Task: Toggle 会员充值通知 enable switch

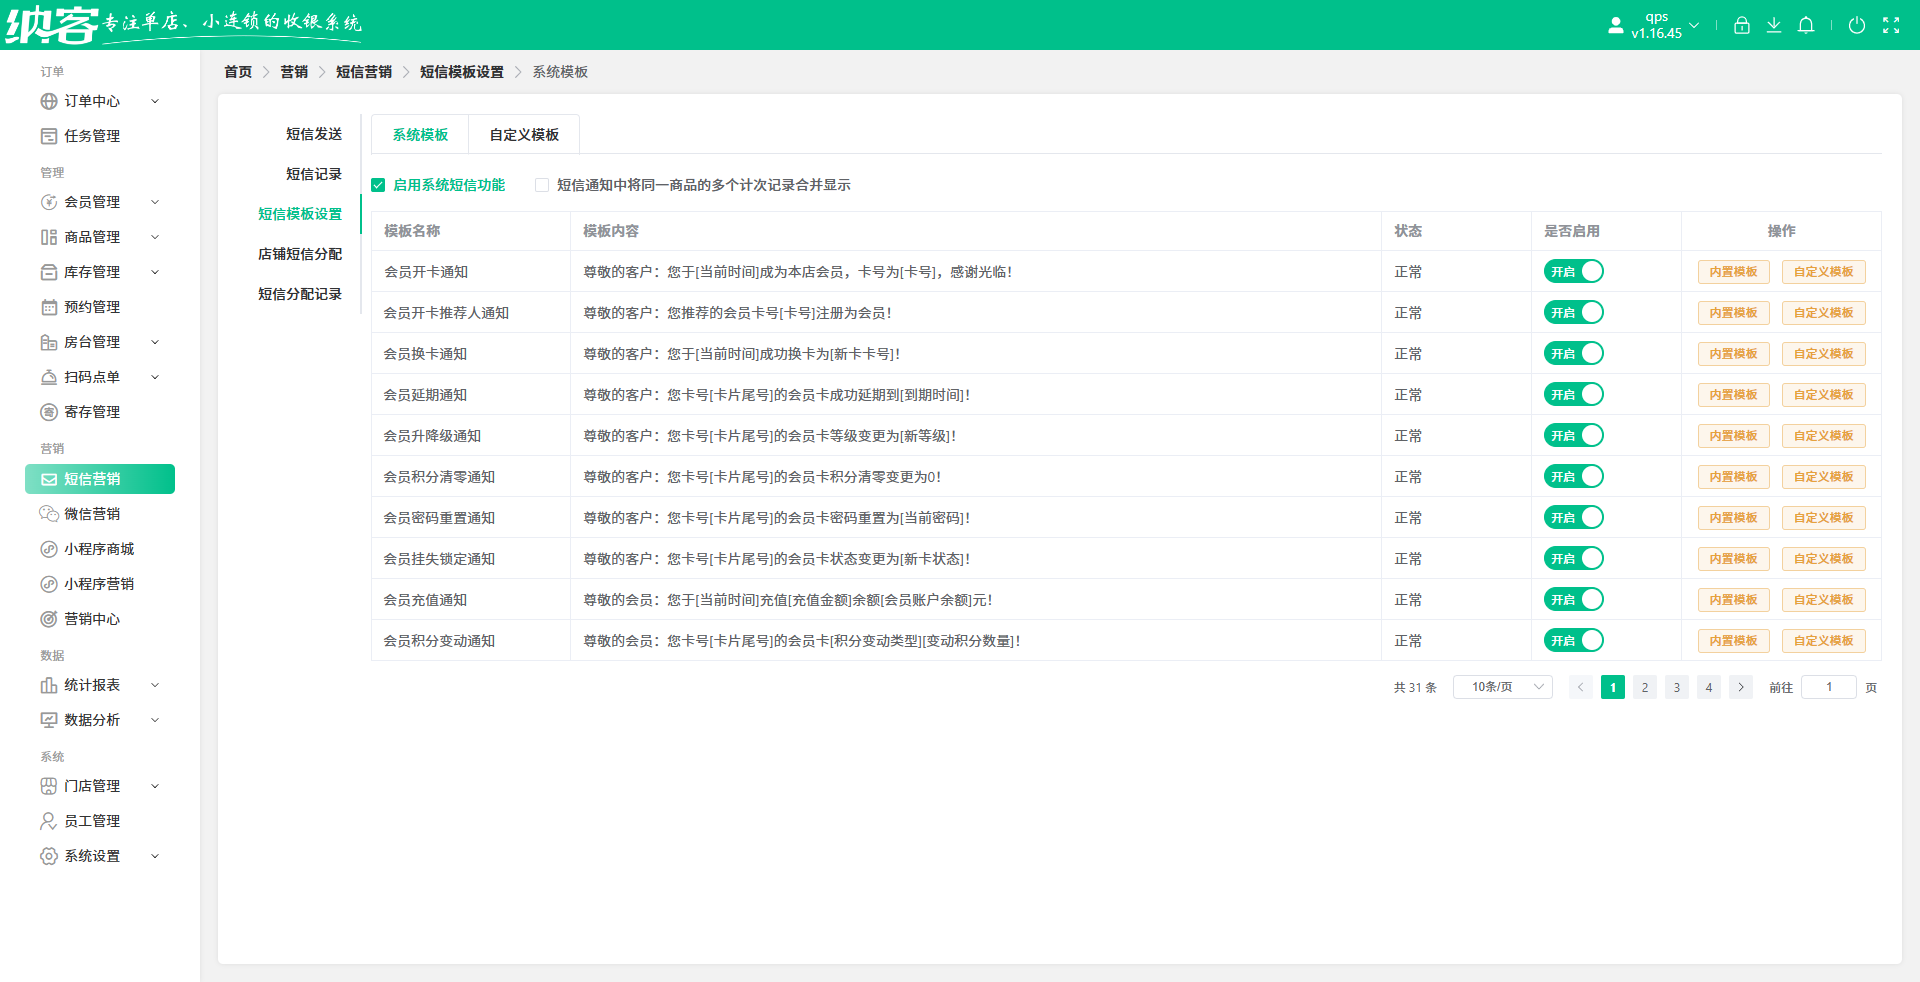Action: click(1574, 599)
